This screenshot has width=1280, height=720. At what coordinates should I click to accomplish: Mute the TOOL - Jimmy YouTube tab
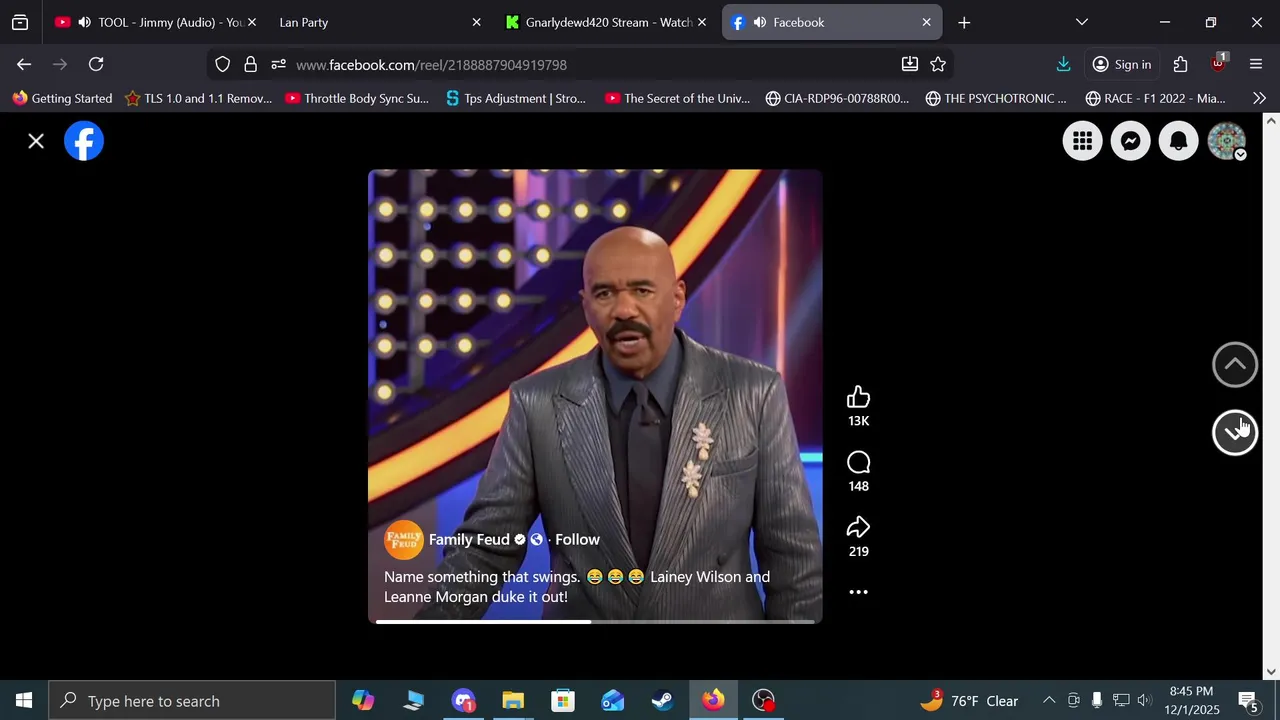(84, 22)
